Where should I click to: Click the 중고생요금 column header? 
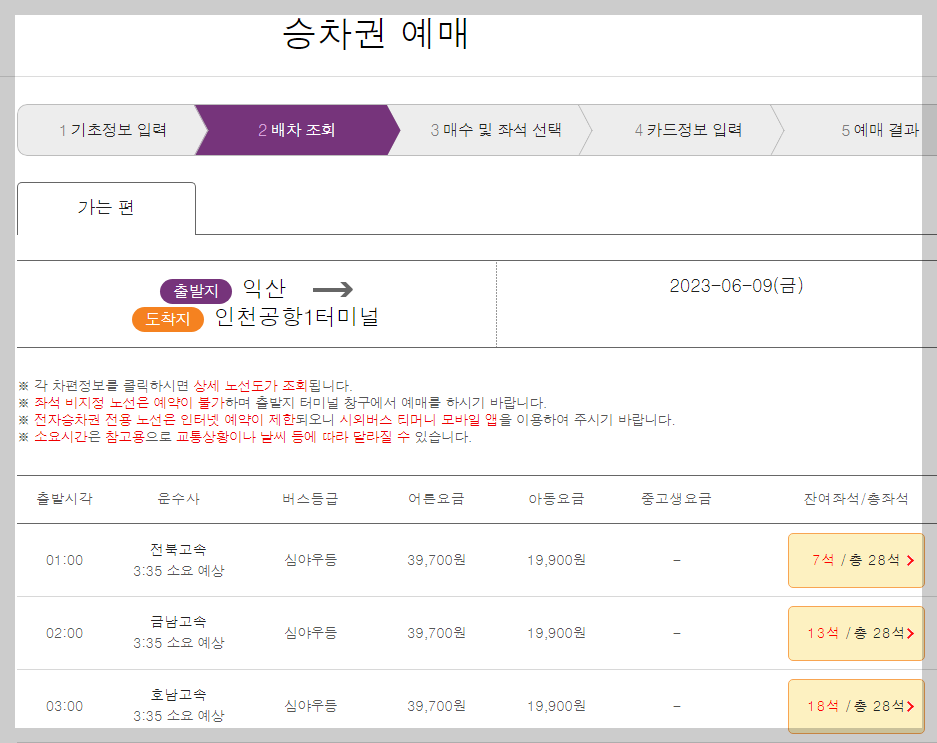[676, 499]
